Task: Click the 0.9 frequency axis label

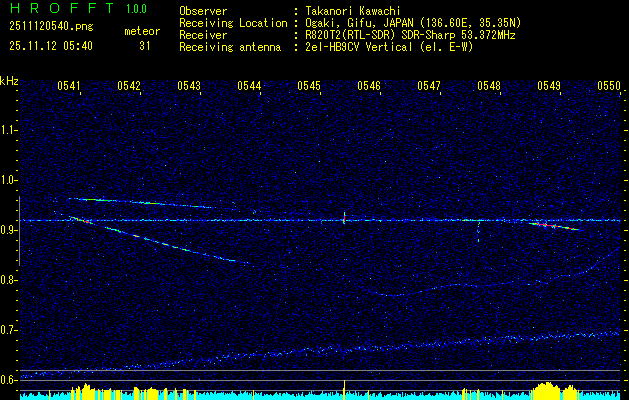Action: [9, 230]
